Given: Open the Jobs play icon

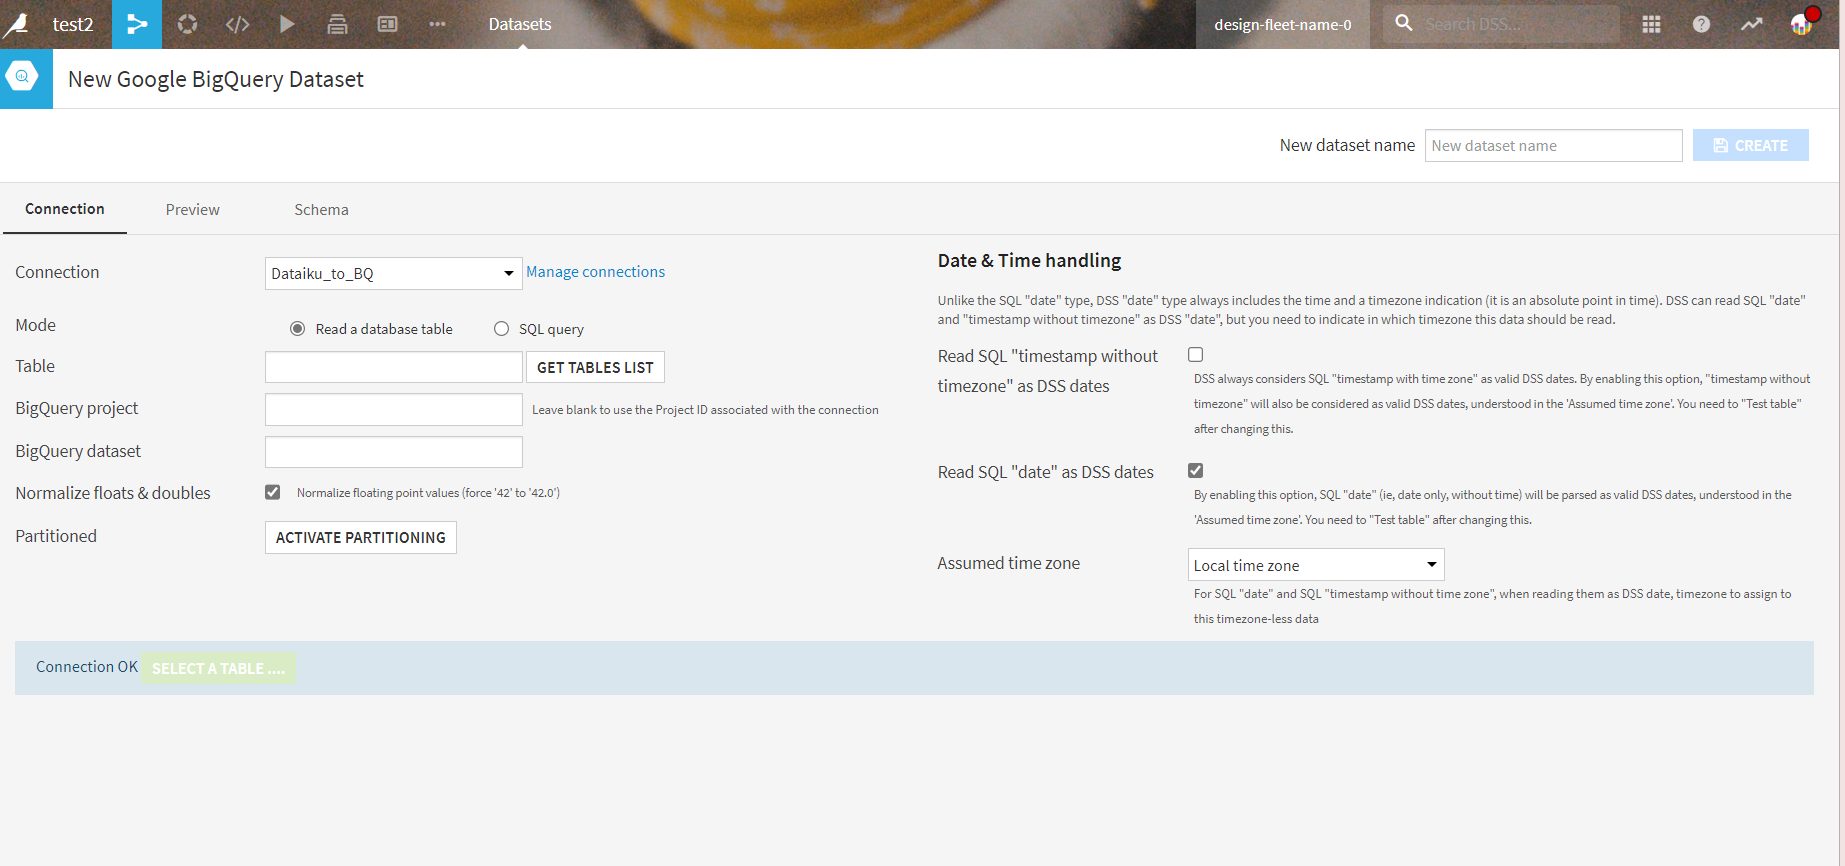Looking at the screenshot, I should coord(287,24).
